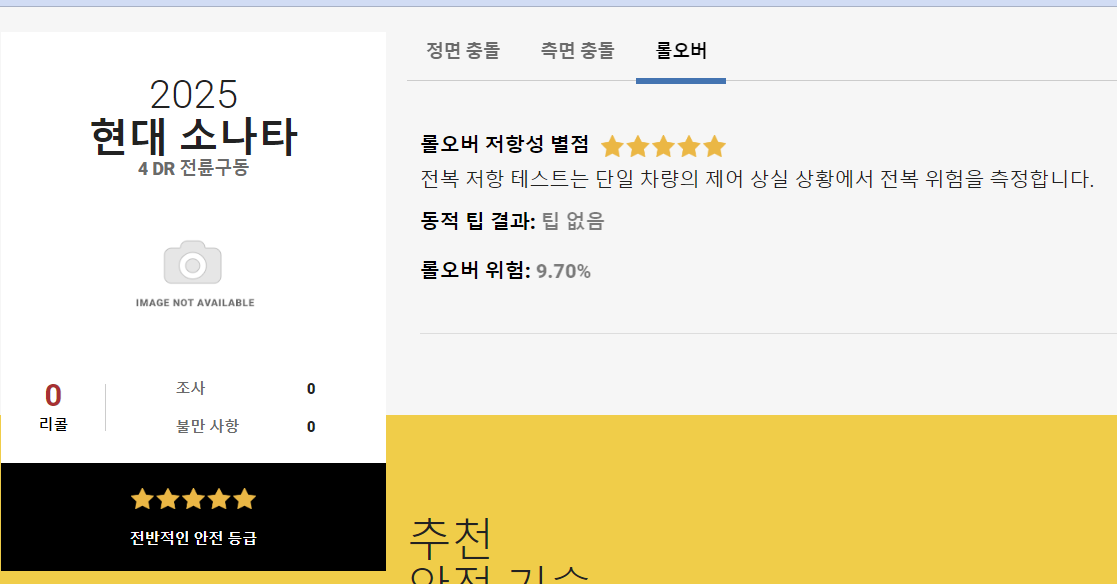Screen dimensions: 1117x584
Task: Click the 0 리콜 count
Action: click(x=53, y=395)
